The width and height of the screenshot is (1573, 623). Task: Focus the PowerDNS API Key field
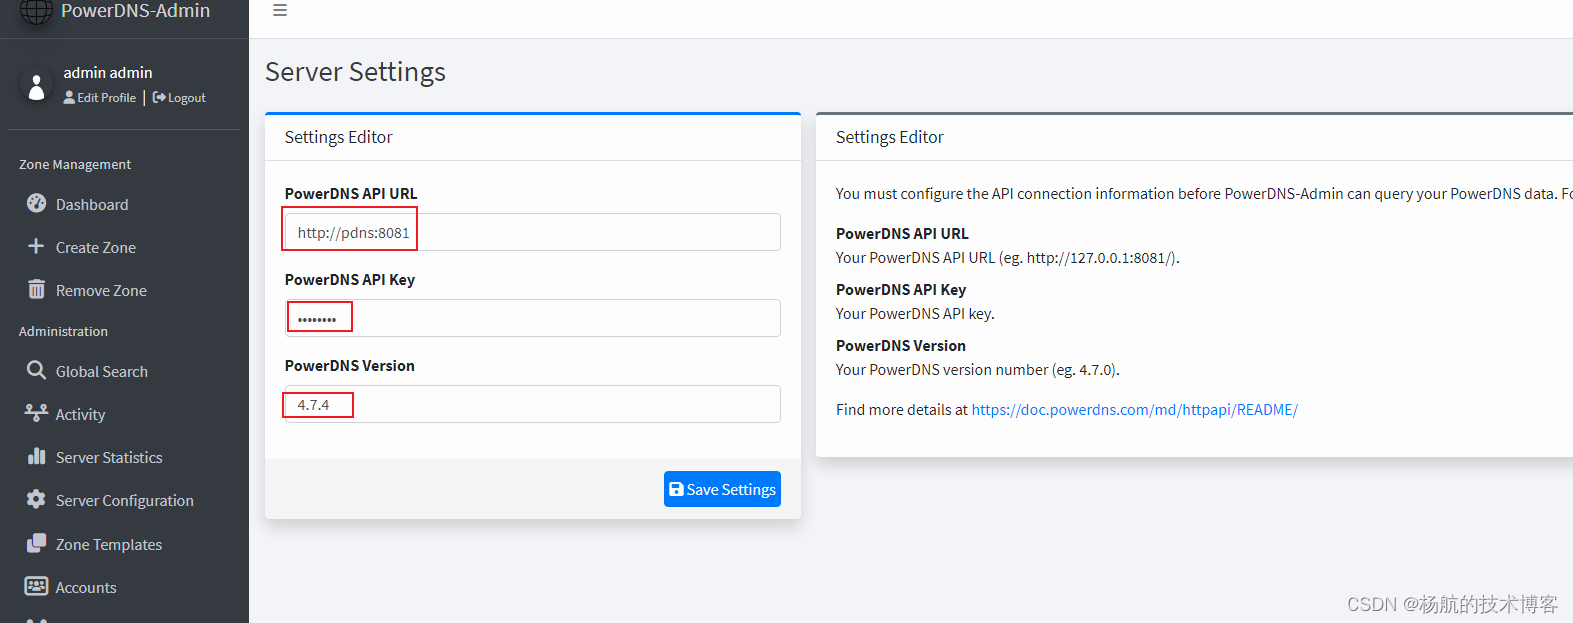[x=532, y=318]
